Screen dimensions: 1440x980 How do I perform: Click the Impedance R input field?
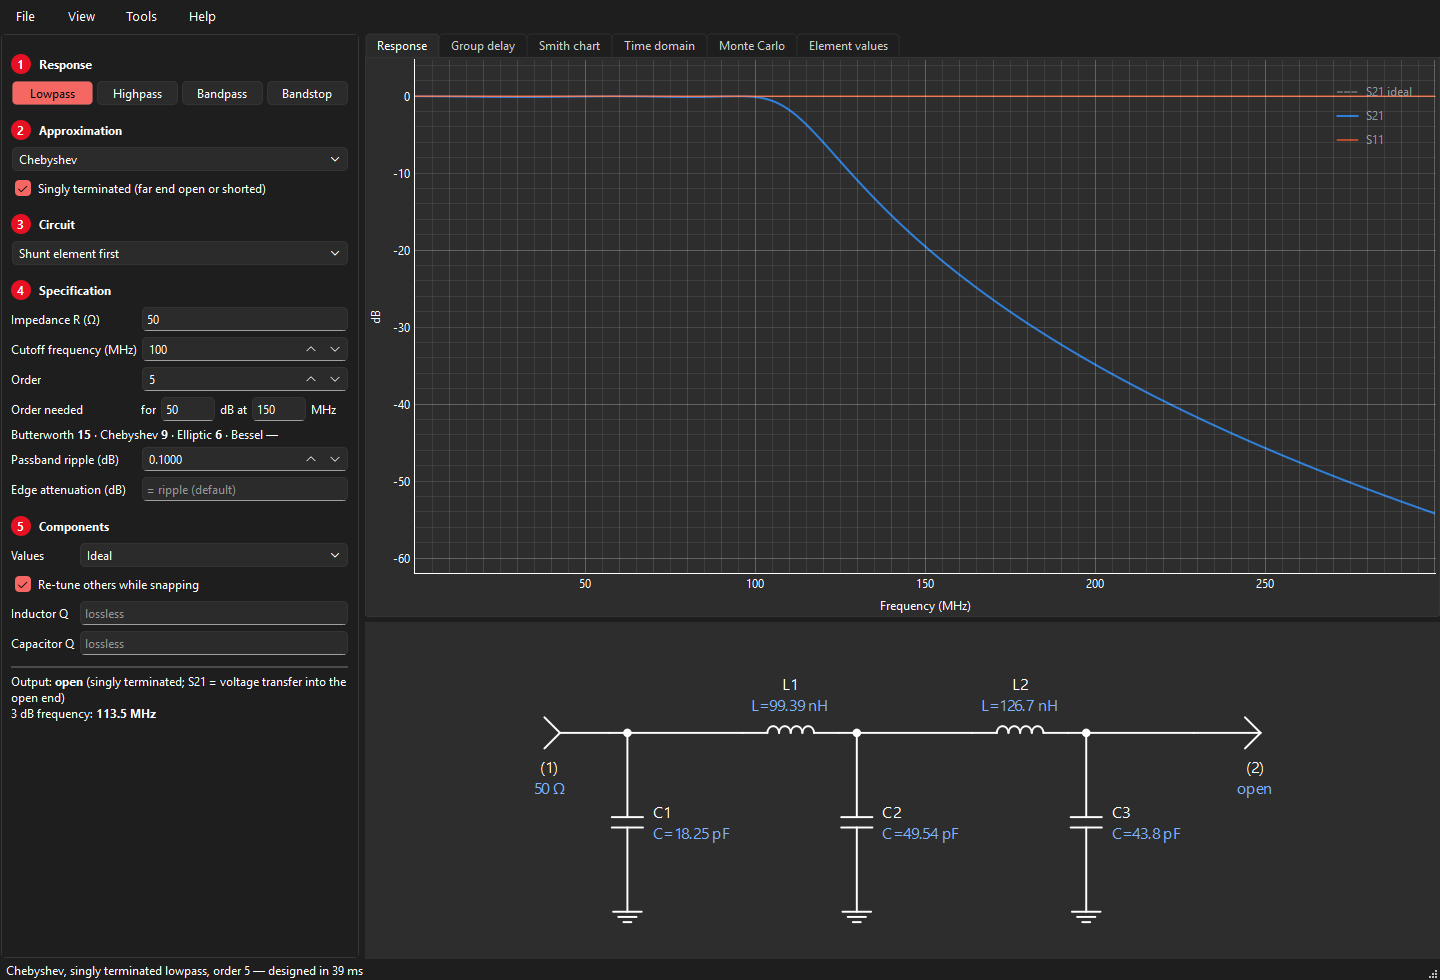[x=244, y=319]
